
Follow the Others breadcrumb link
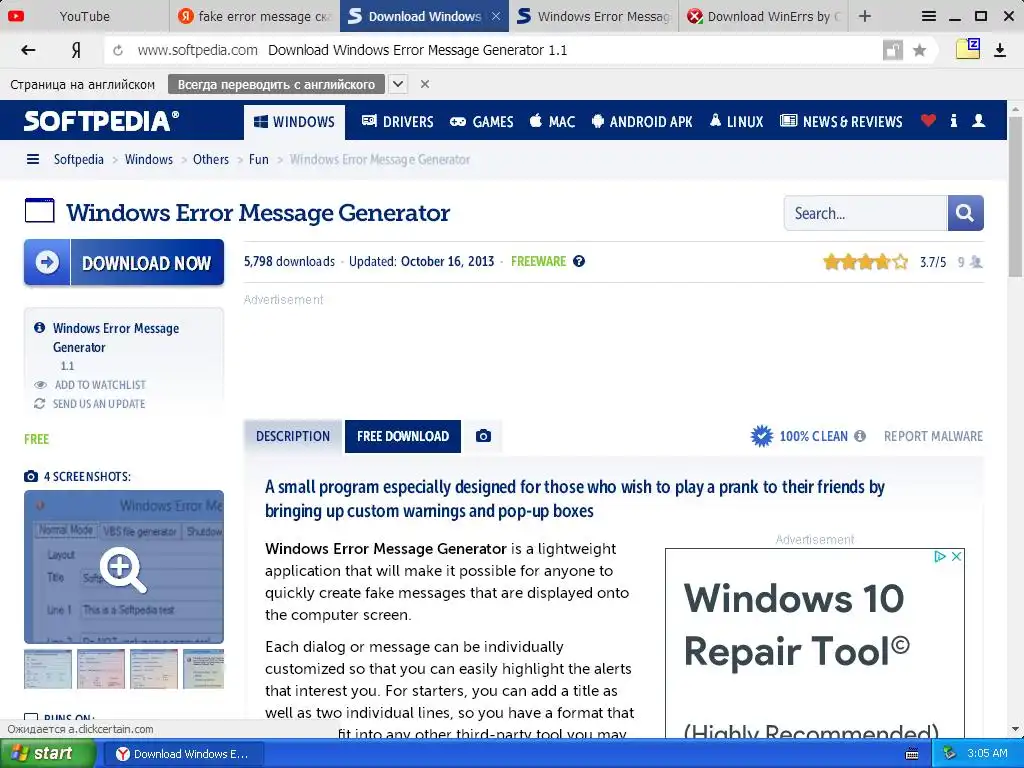coord(211,159)
